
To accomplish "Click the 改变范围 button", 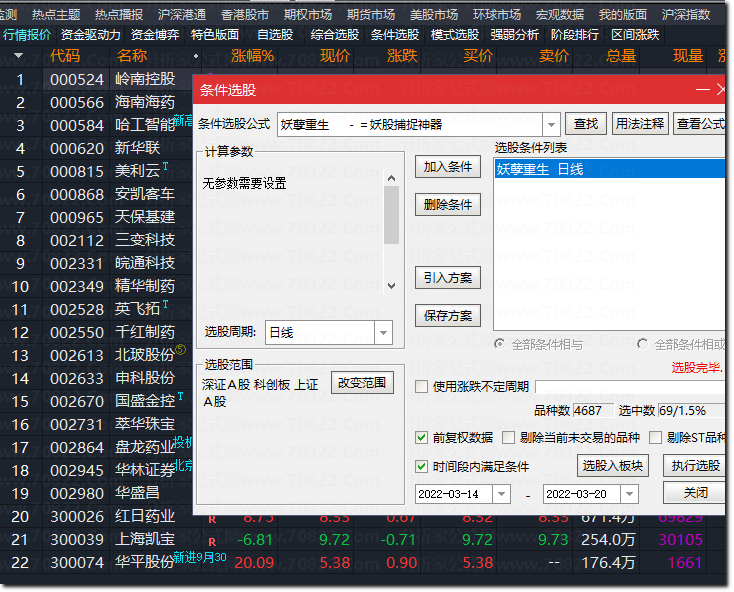I will click(362, 383).
